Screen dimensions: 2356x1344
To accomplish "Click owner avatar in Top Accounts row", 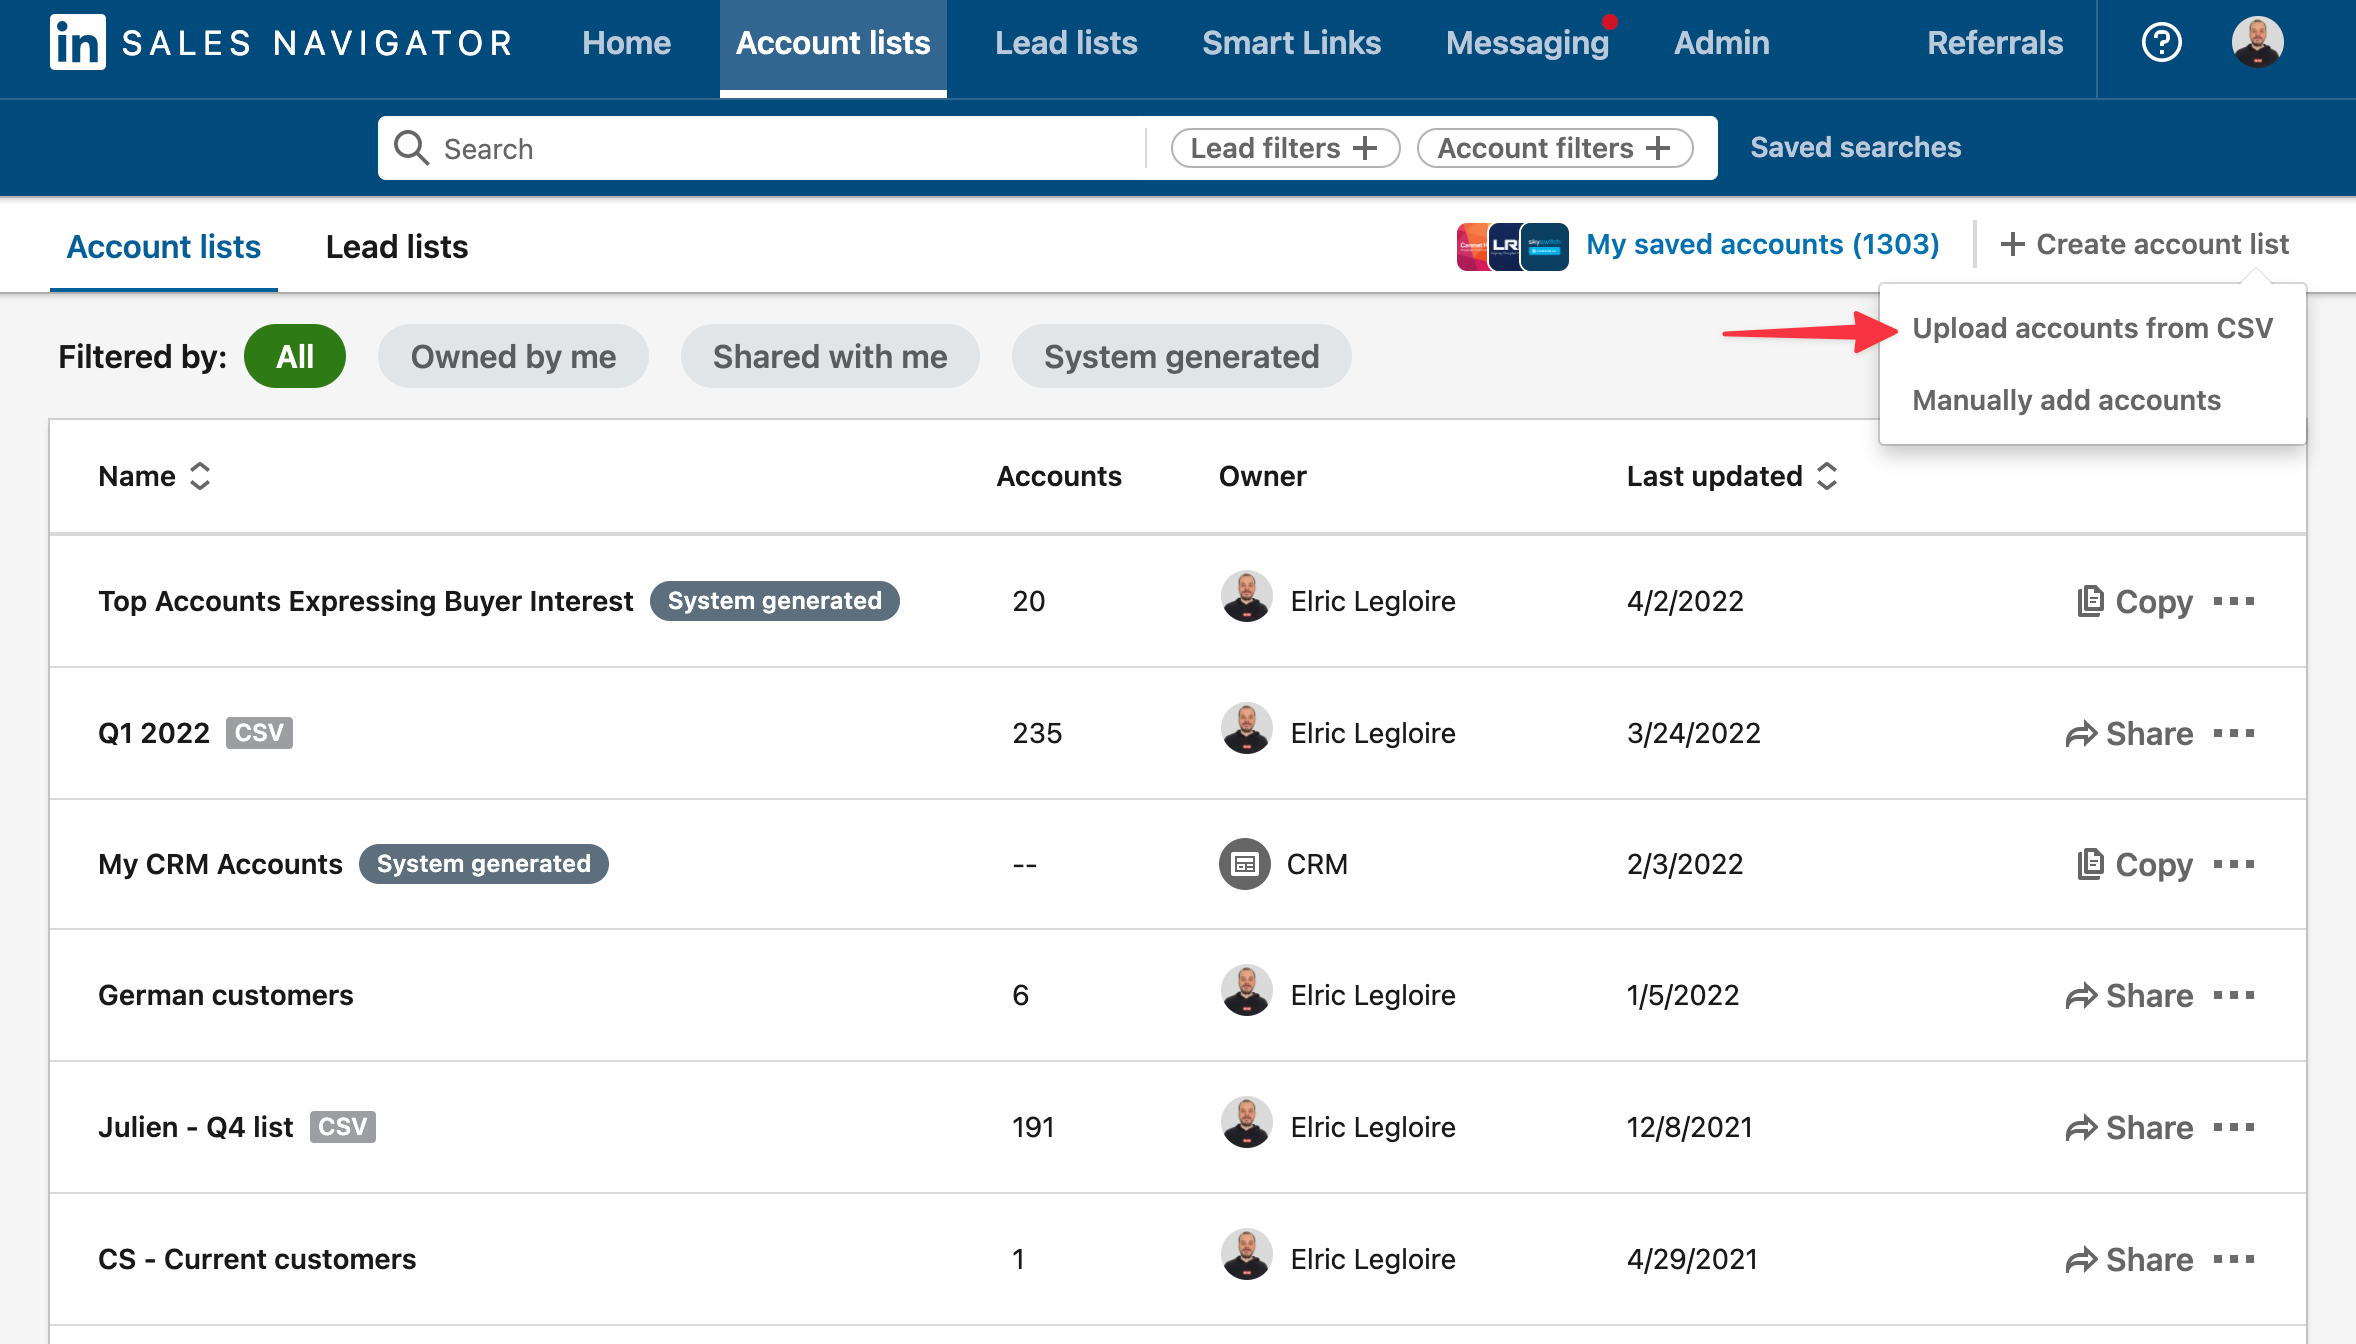I will [x=1246, y=597].
